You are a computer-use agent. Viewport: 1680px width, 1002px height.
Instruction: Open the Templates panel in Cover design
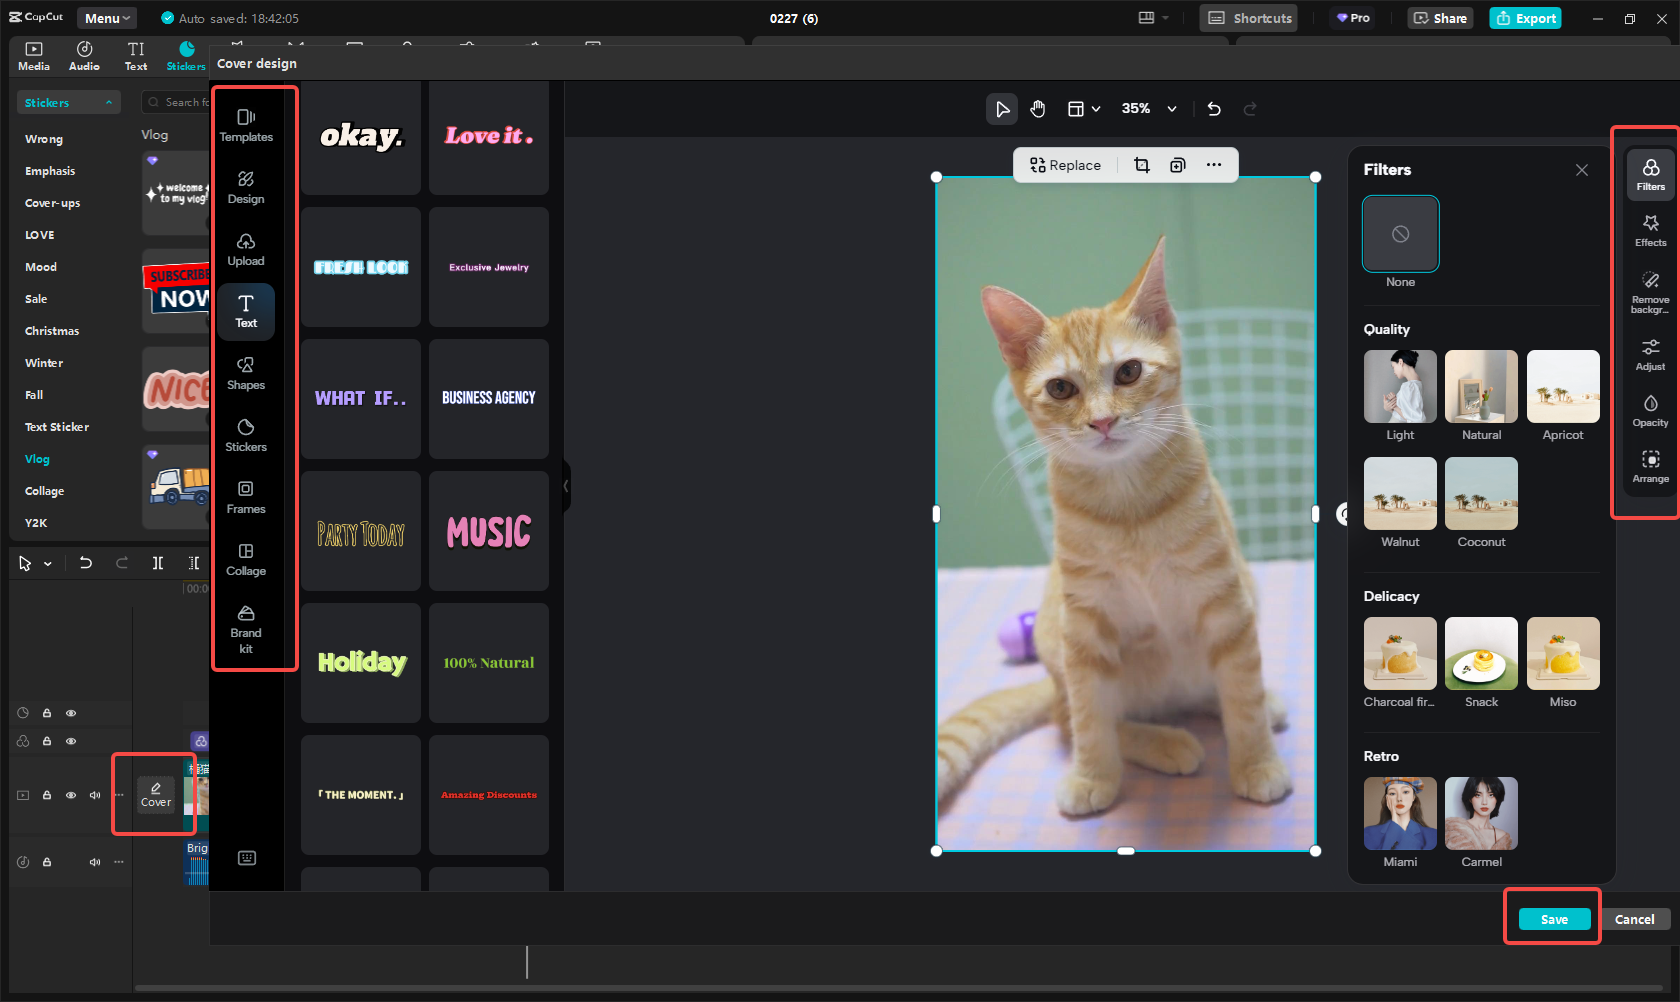pos(246,126)
